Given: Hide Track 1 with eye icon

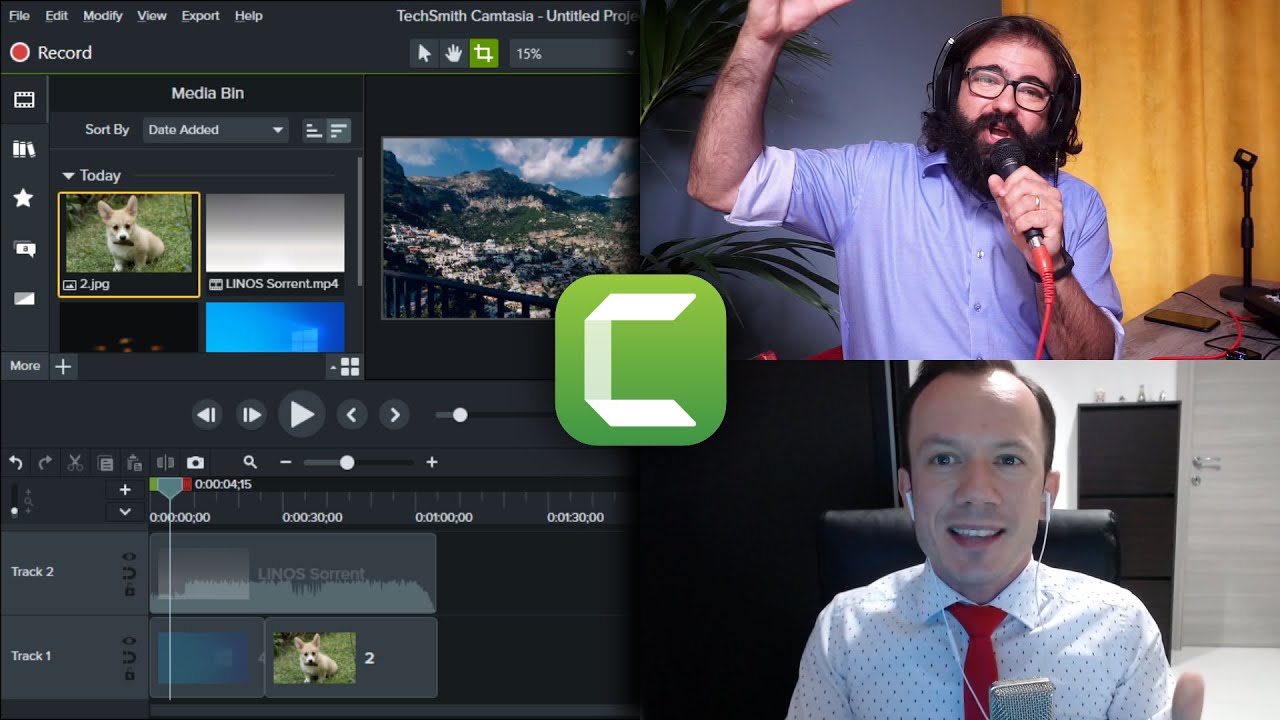Looking at the screenshot, I should pyautogui.click(x=129, y=641).
